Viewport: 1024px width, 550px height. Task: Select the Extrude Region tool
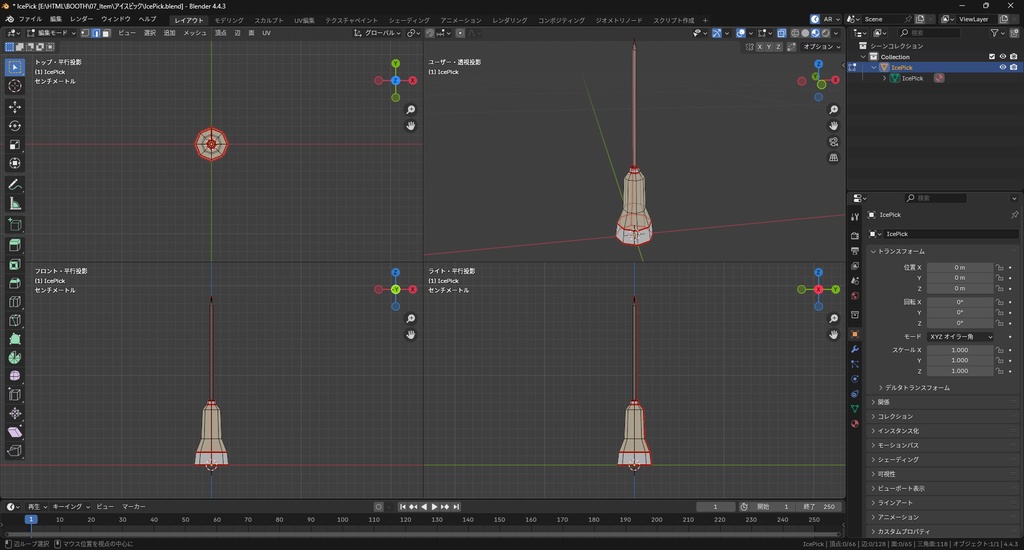(x=14, y=246)
